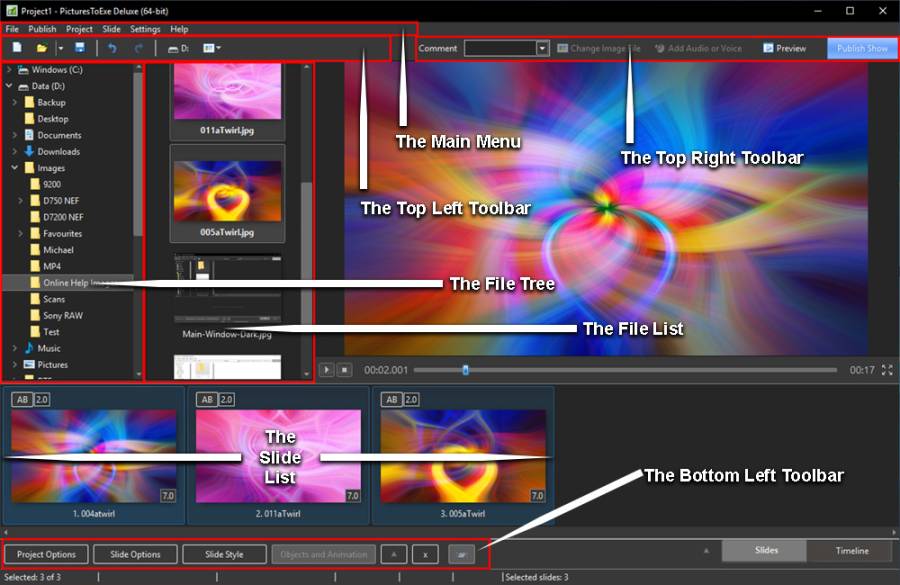The image size is (900, 585).
Task: Enter fullscreen preview mode
Action: tap(886, 370)
